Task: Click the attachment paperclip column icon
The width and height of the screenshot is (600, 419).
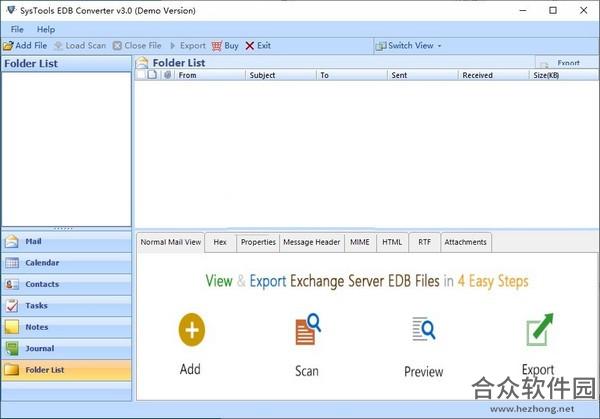Action: pos(167,75)
